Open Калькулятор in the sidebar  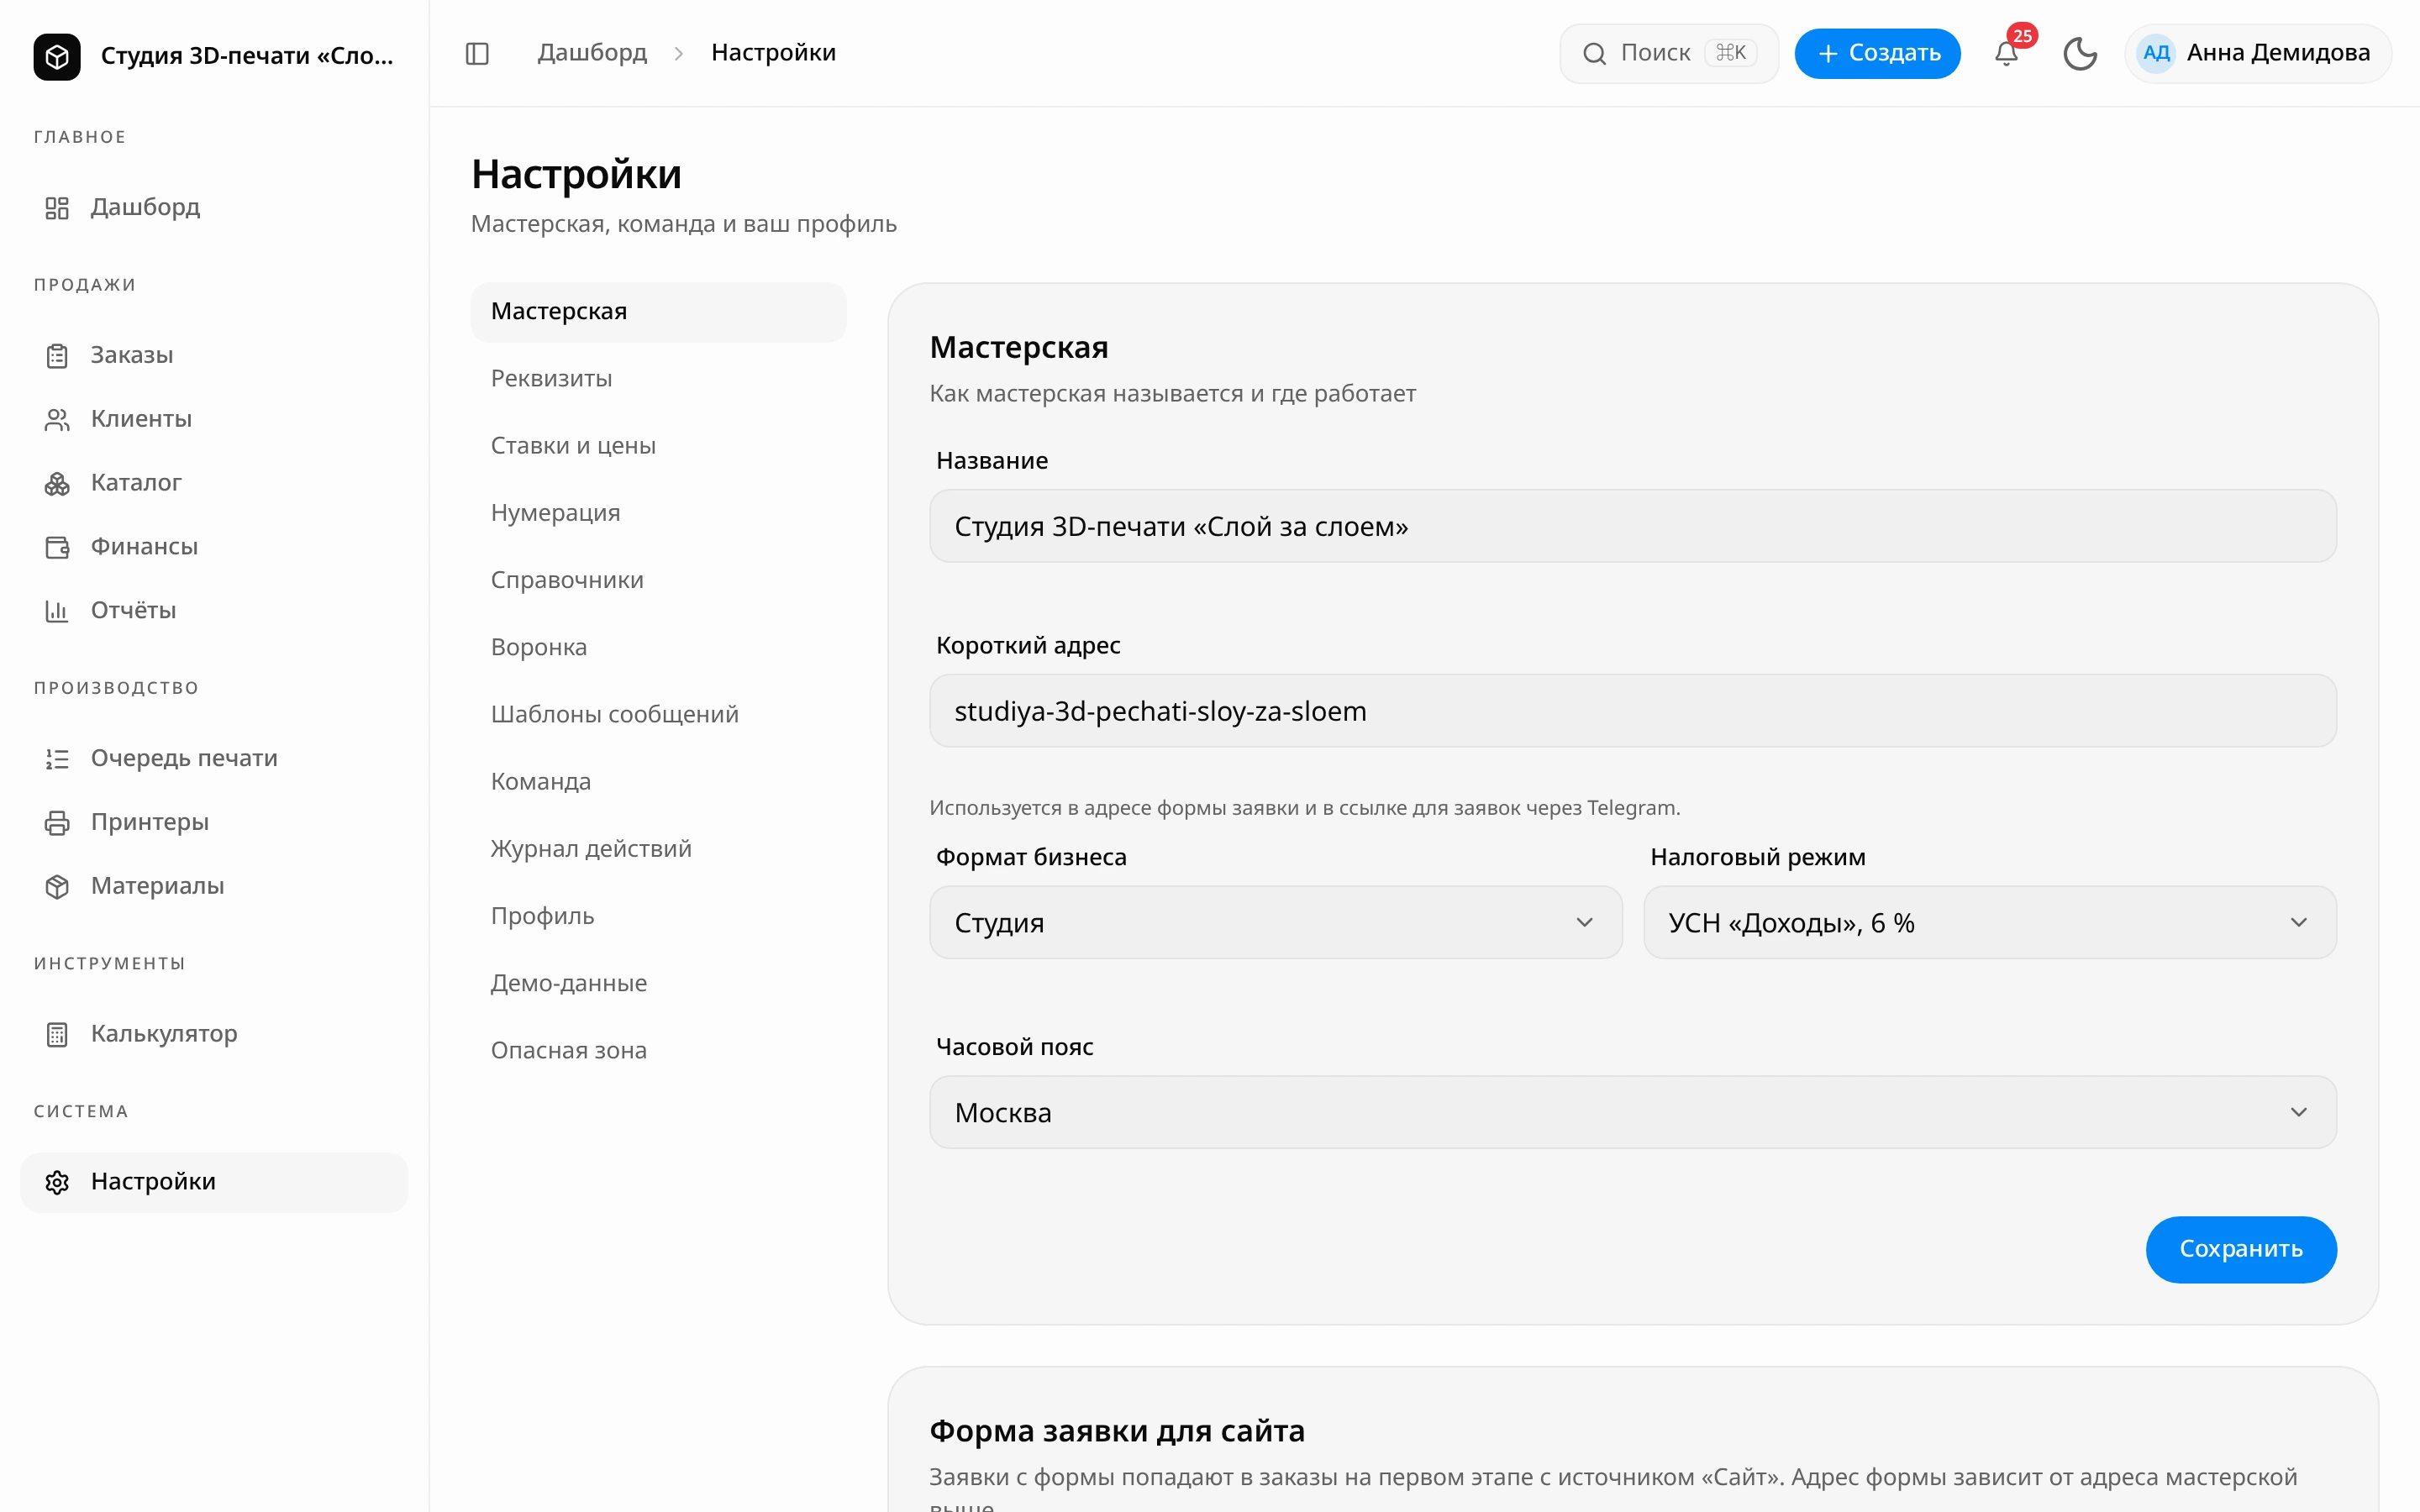point(214,1034)
